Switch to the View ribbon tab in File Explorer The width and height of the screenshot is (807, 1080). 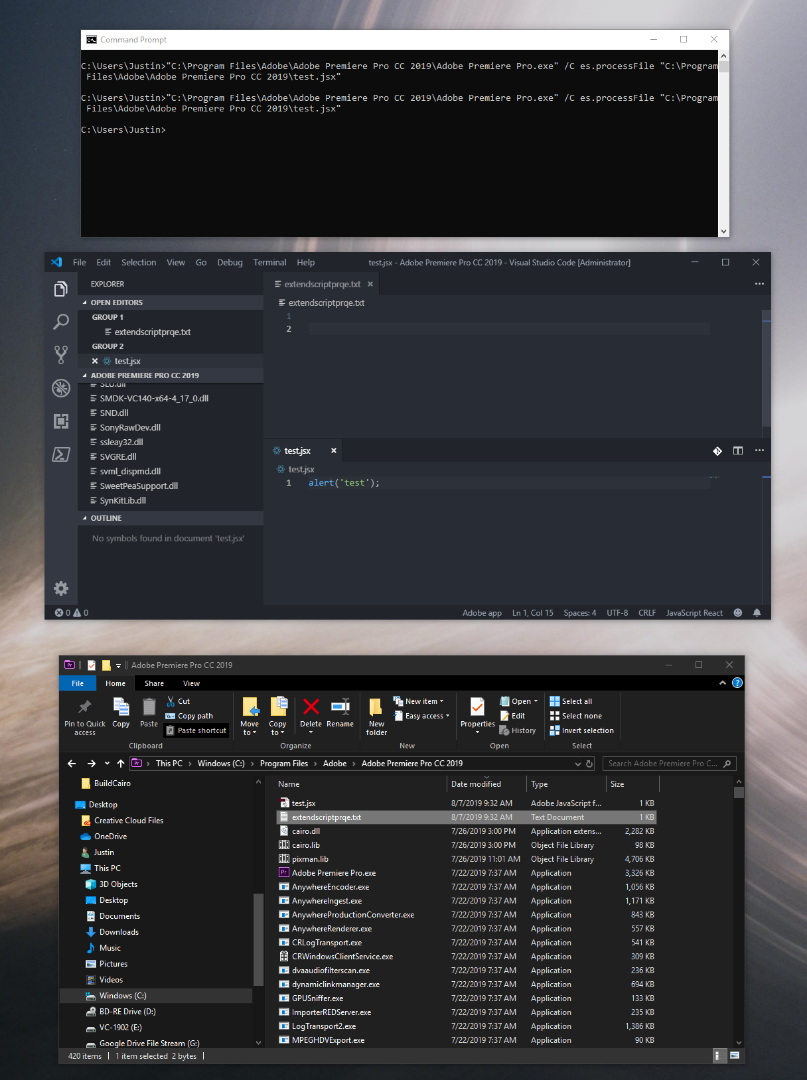tap(191, 683)
